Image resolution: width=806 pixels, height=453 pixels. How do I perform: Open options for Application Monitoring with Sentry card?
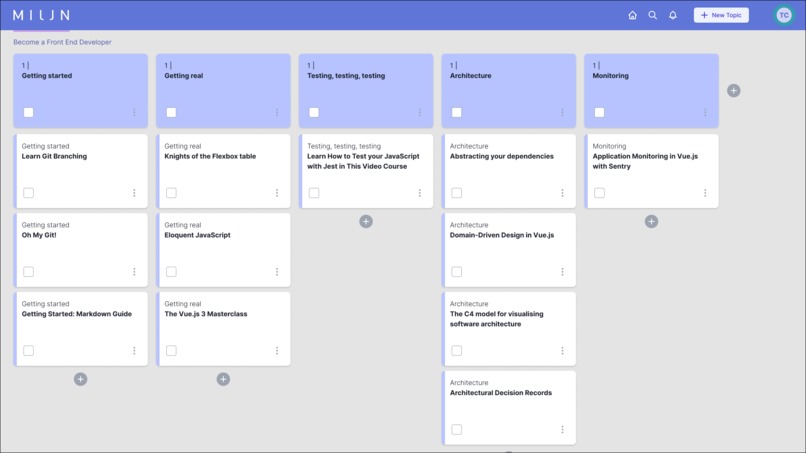705,193
